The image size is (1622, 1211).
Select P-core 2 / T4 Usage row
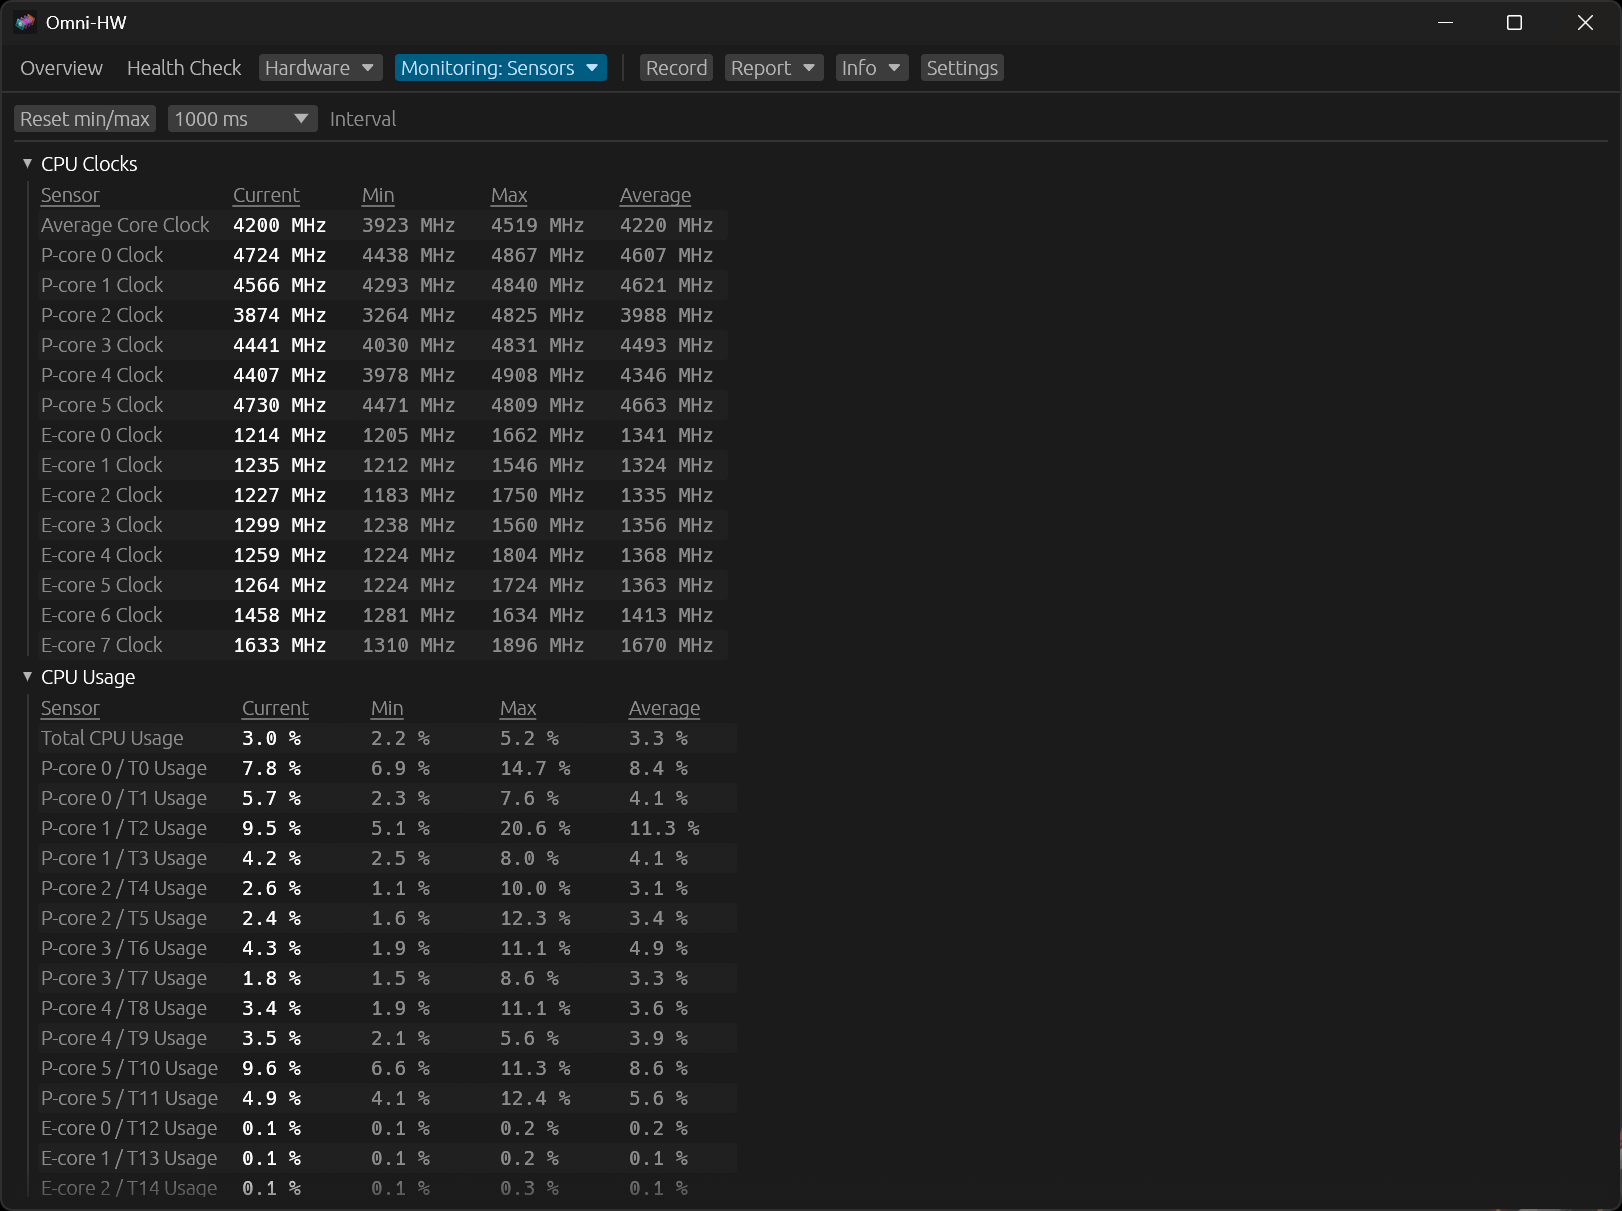click(x=387, y=888)
